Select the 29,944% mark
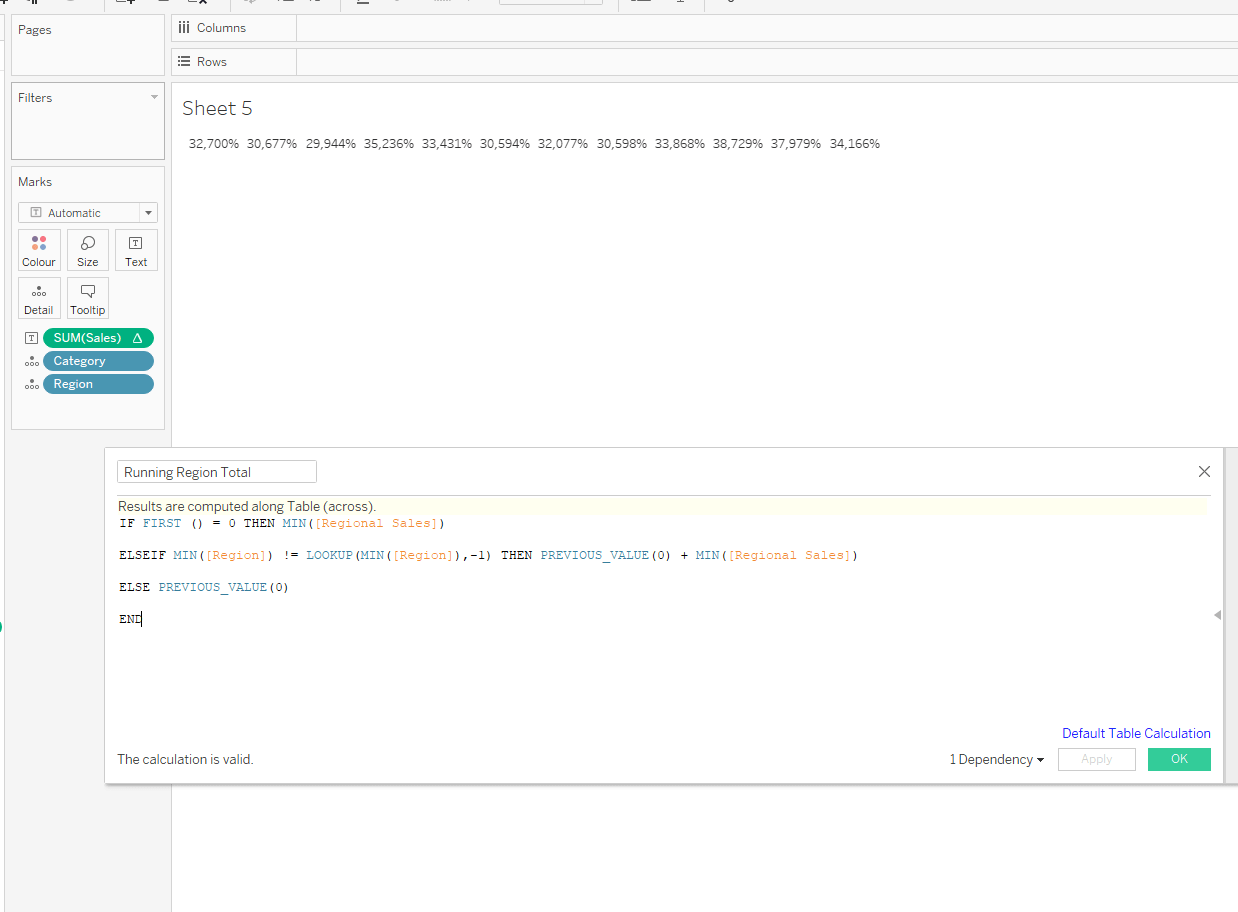Screen dimensions: 1238x912 [331, 144]
